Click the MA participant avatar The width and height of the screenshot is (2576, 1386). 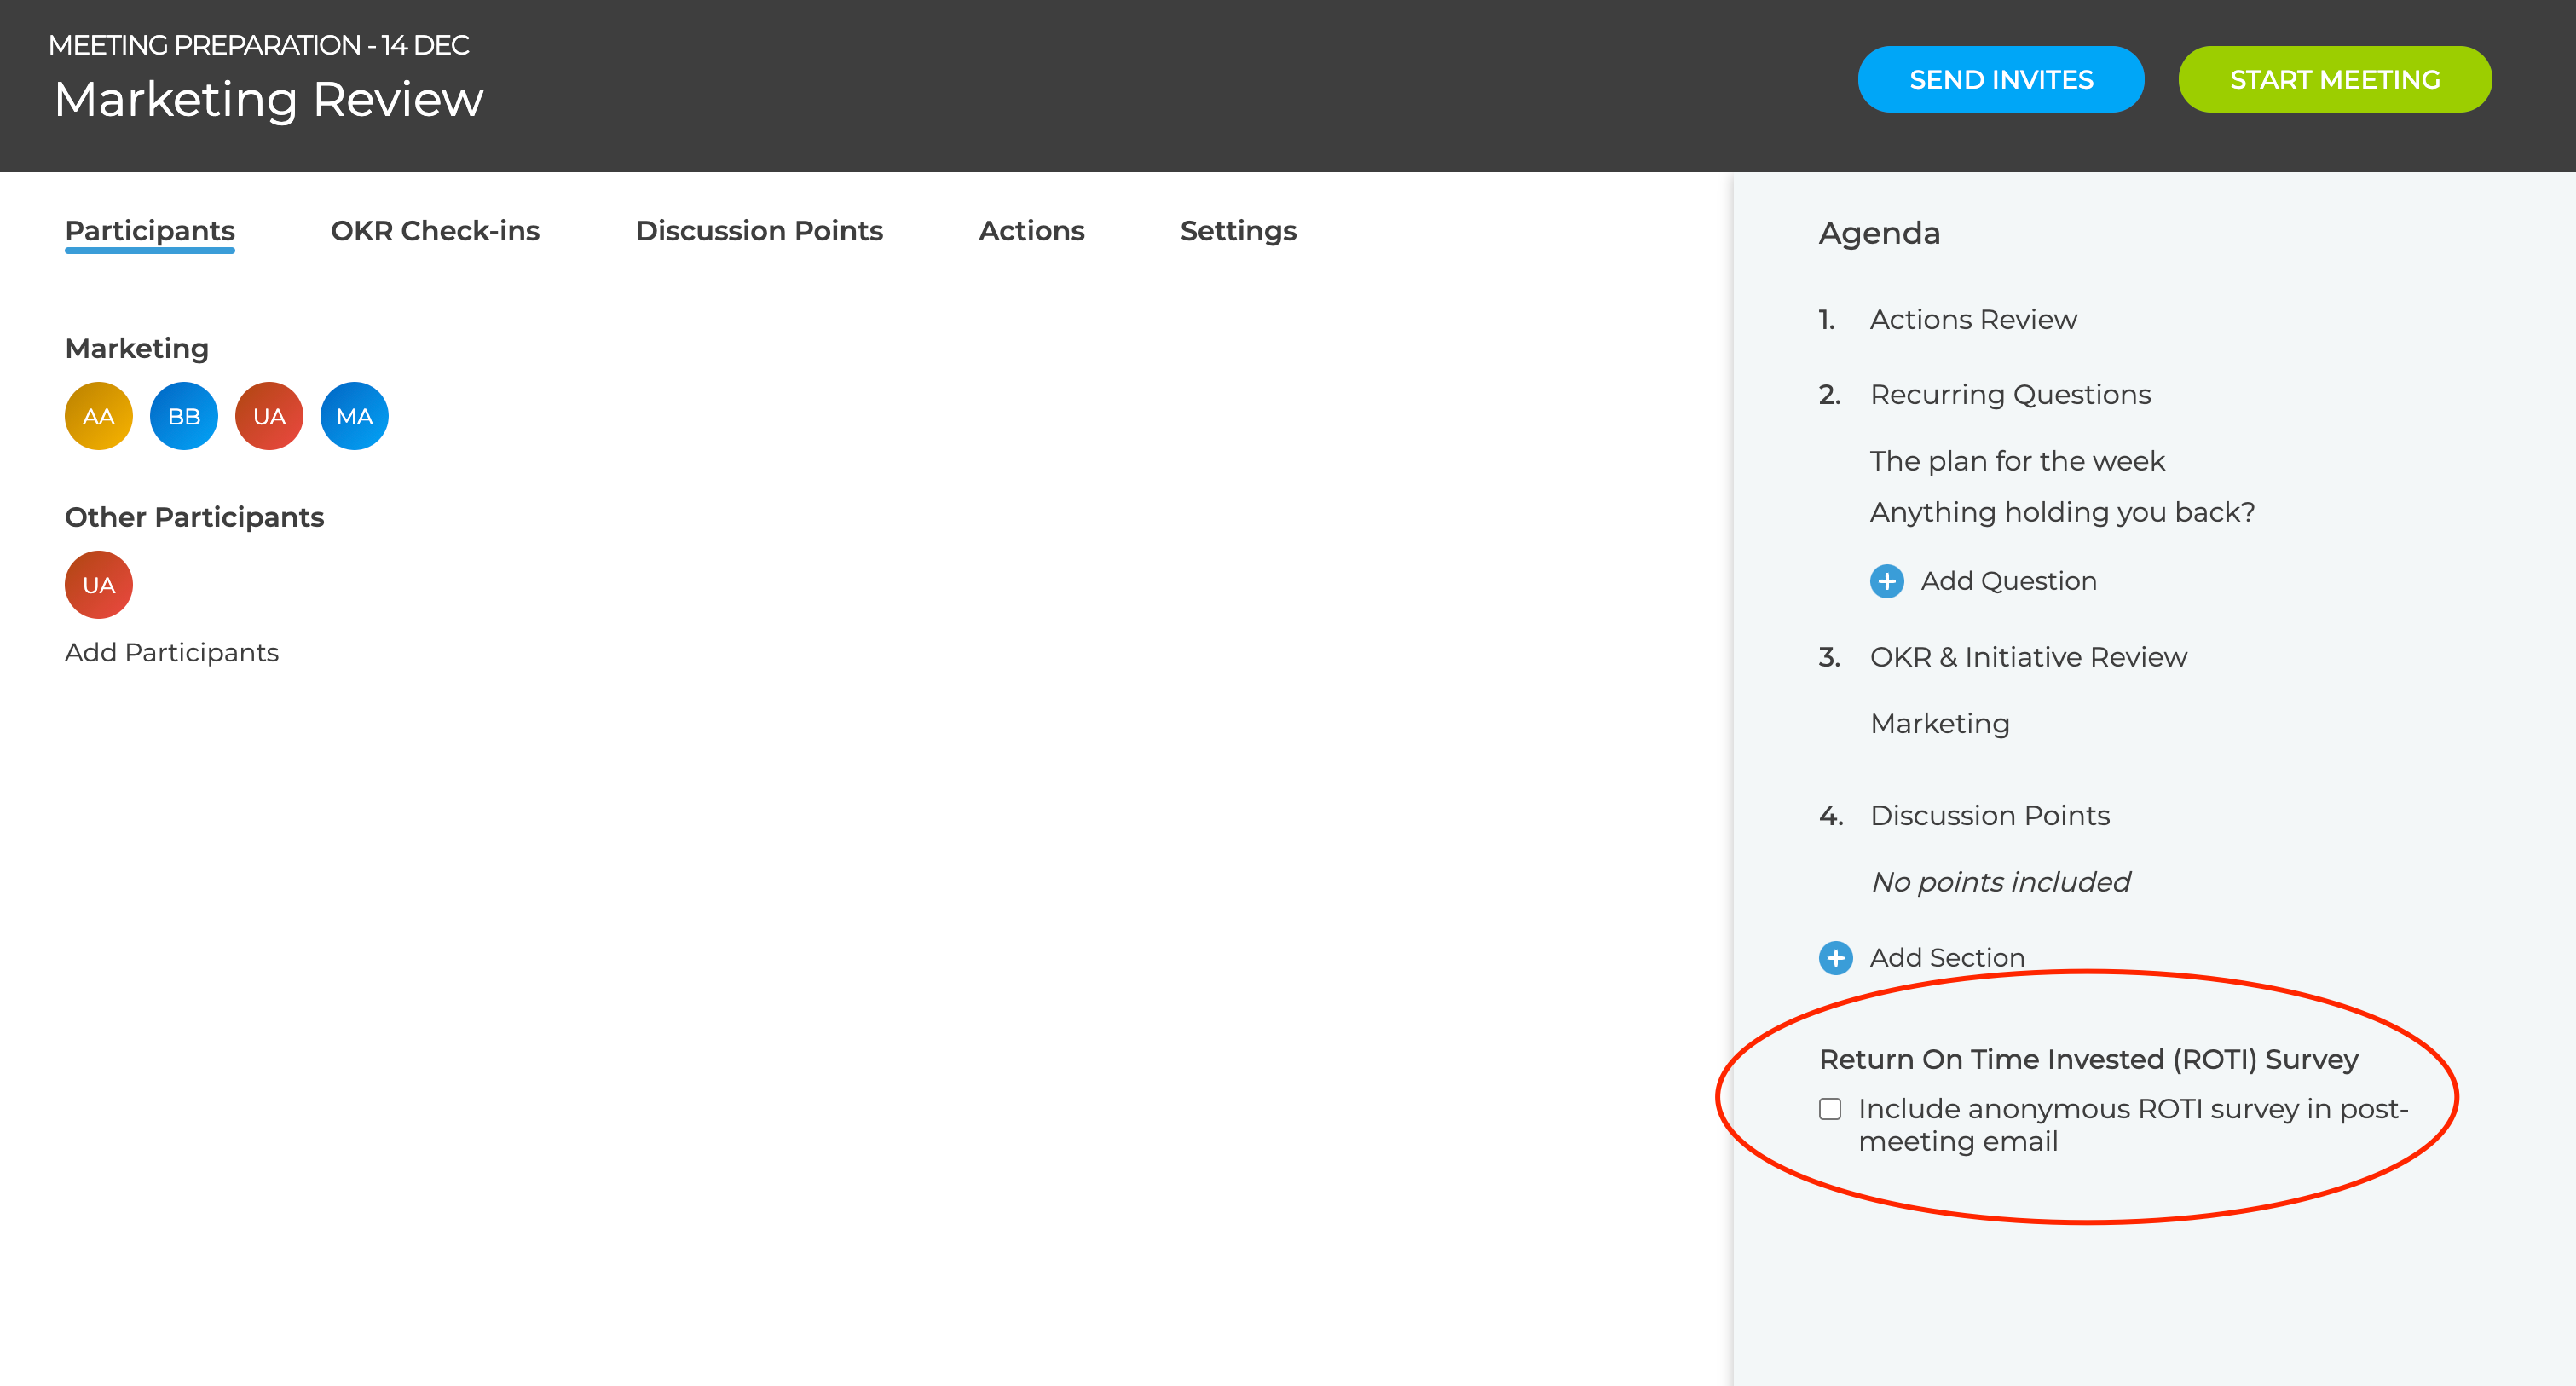click(354, 416)
